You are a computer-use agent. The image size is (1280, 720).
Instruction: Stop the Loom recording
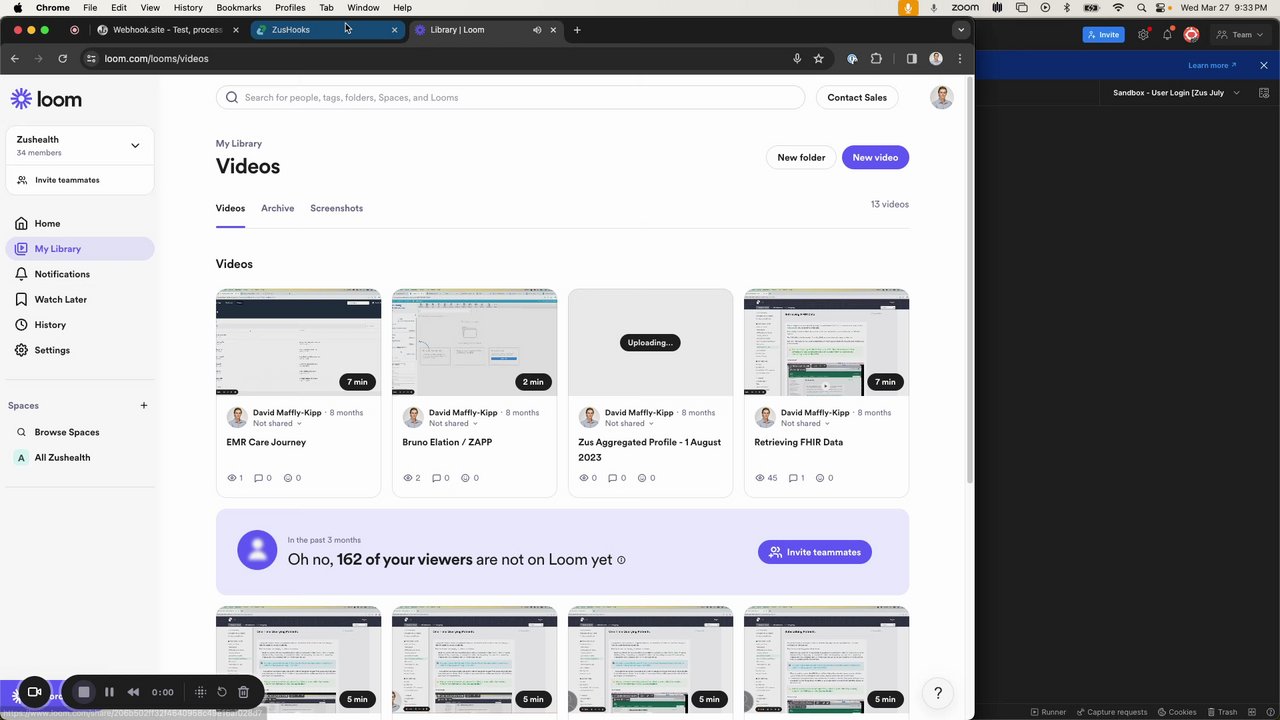[x=84, y=692]
